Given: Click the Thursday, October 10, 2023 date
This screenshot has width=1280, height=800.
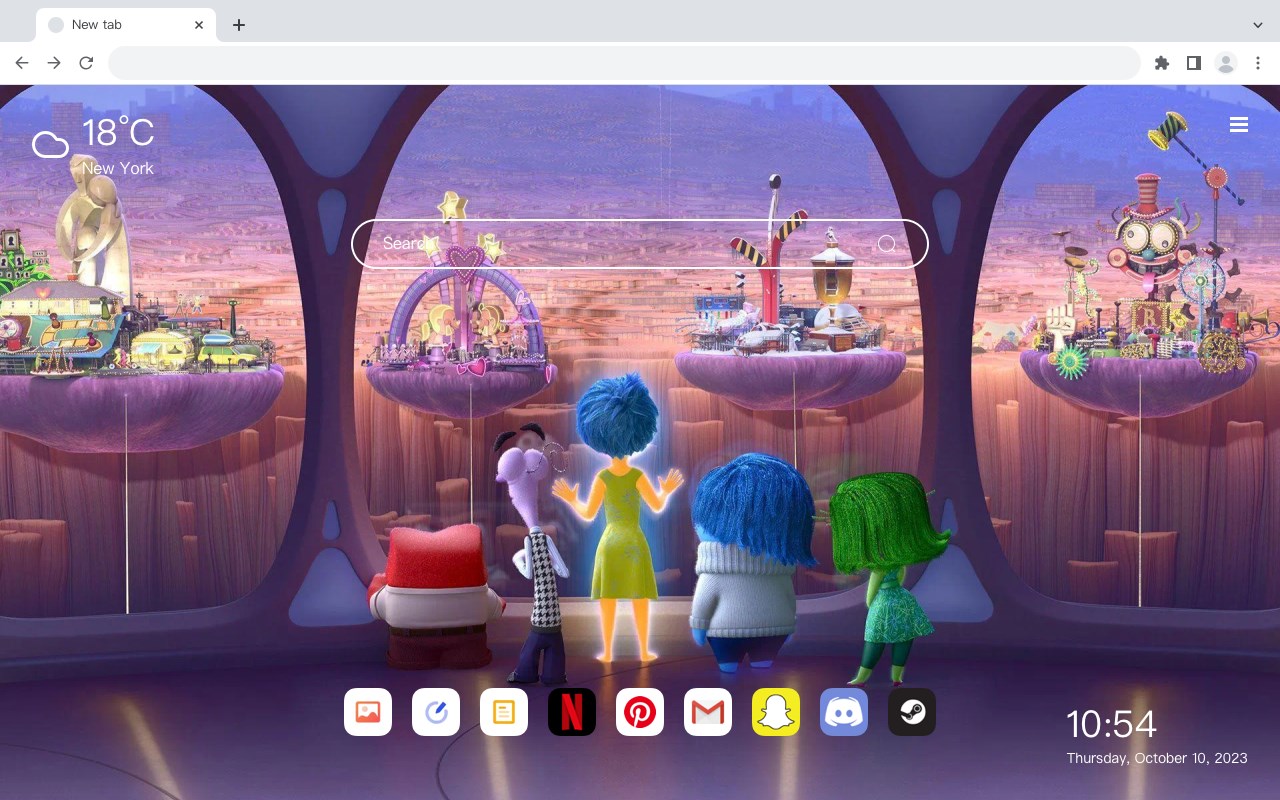Looking at the screenshot, I should pyautogui.click(x=1157, y=758).
